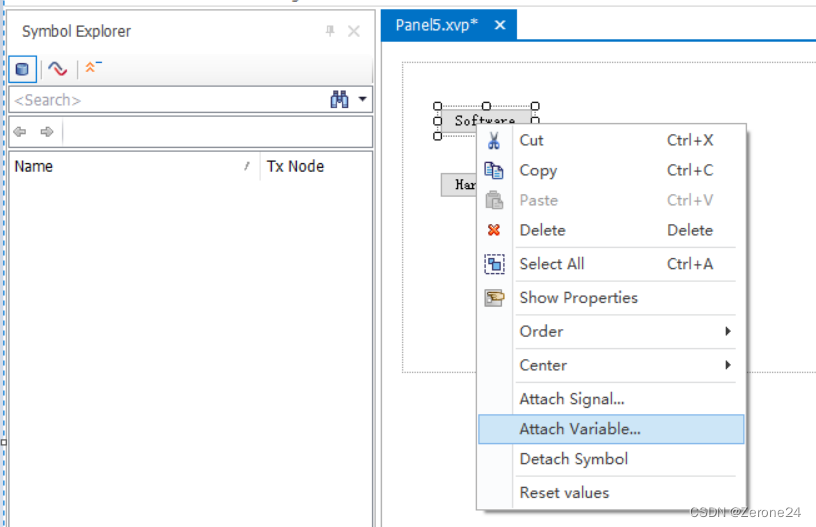Navigate back with the left arrow
This screenshot has height=527, width=816.
coord(20,132)
